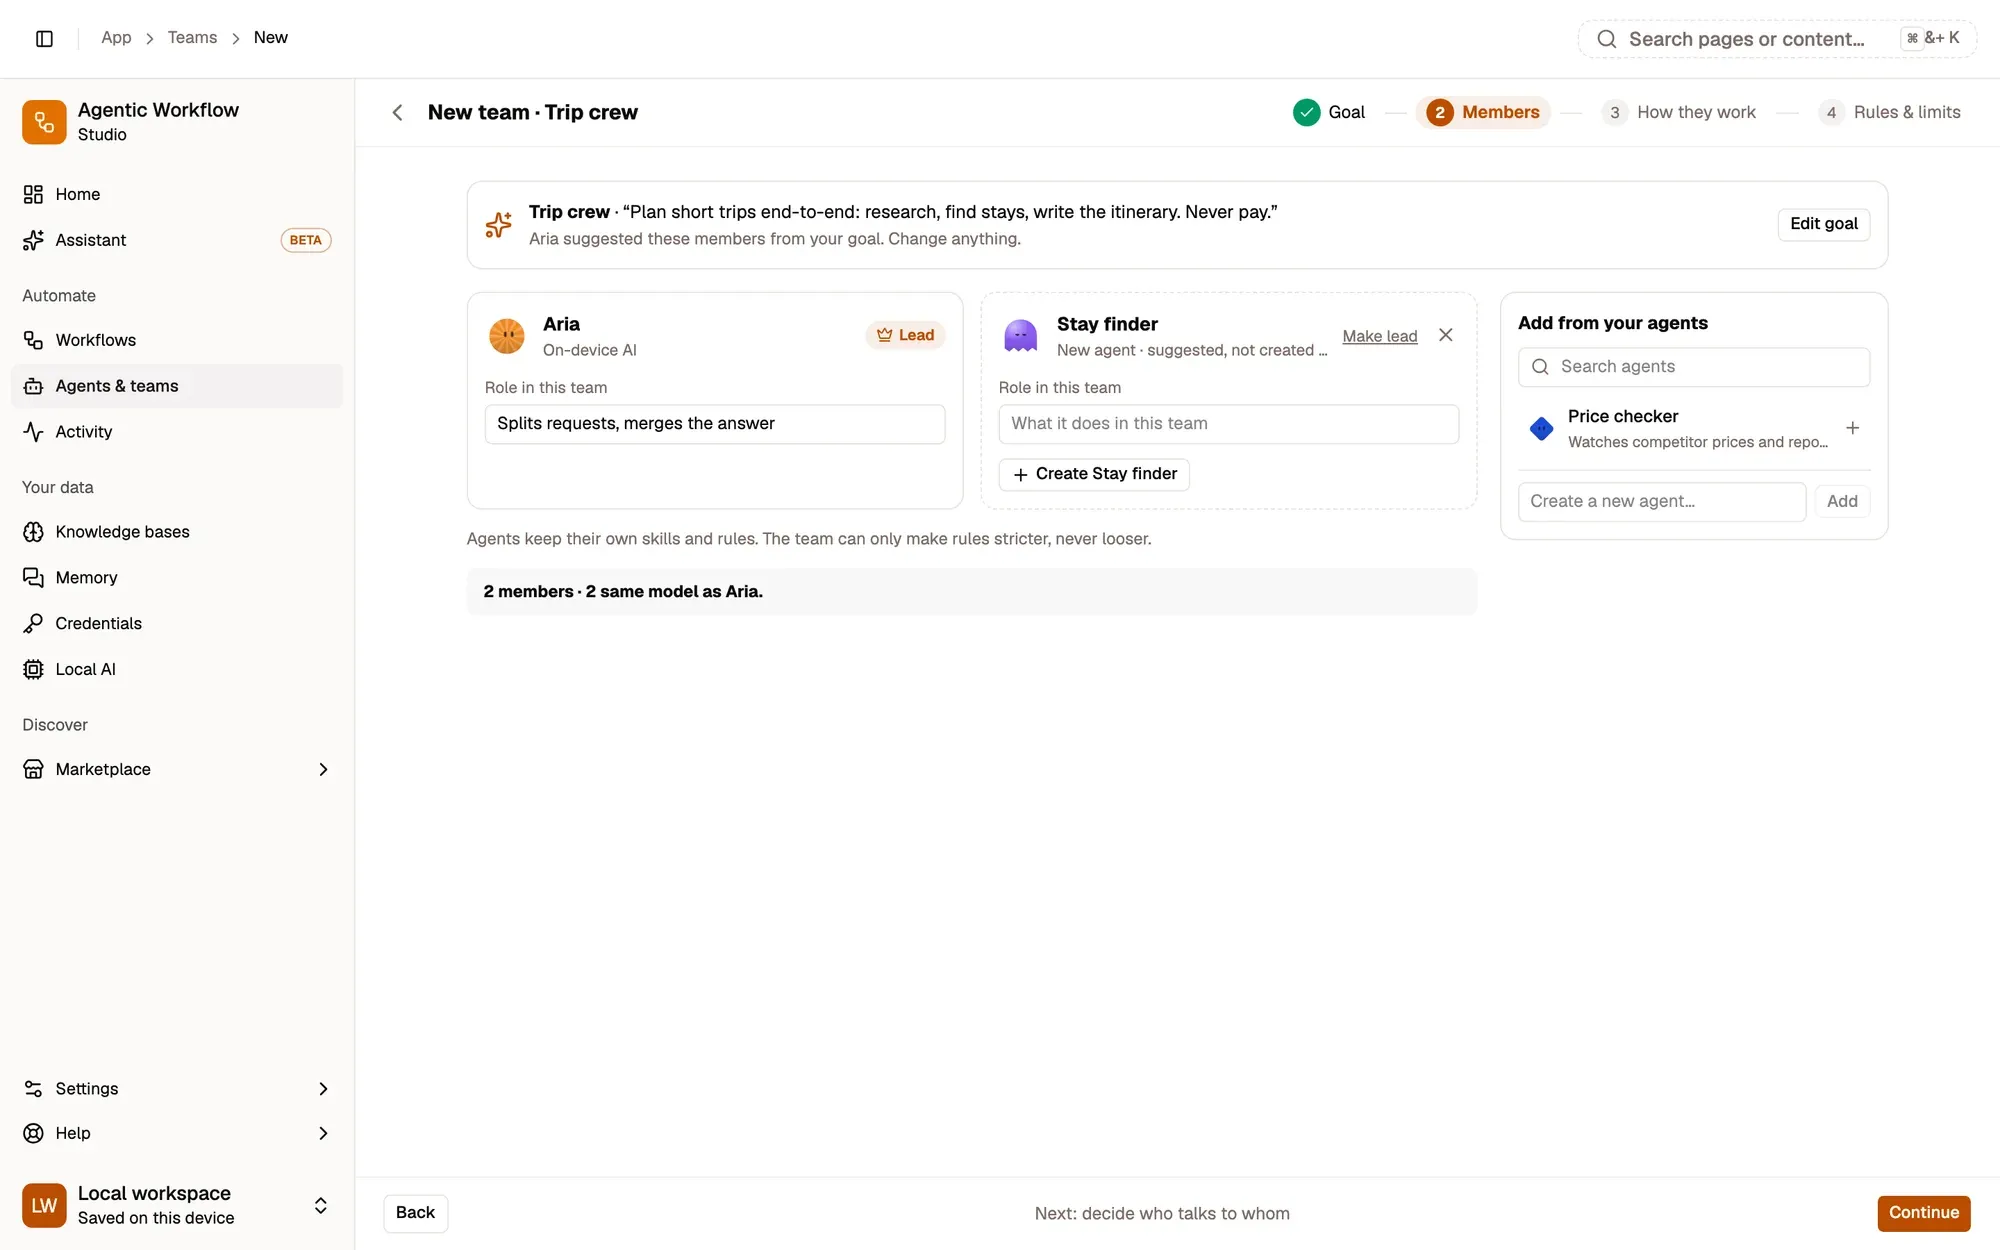Viewport: 2000px width, 1250px height.
Task: Open the Activity page
Action: pyautogui.click(x=177, y=432)
